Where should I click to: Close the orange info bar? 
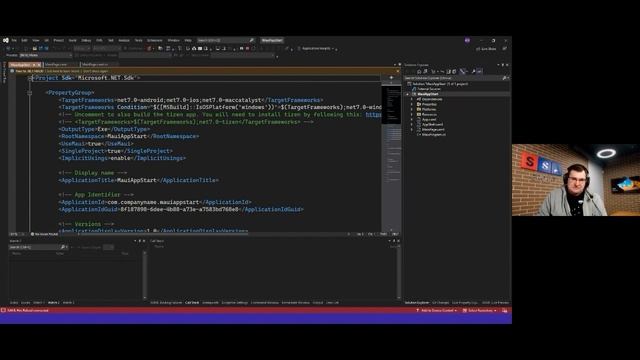[x=398, y=71]
